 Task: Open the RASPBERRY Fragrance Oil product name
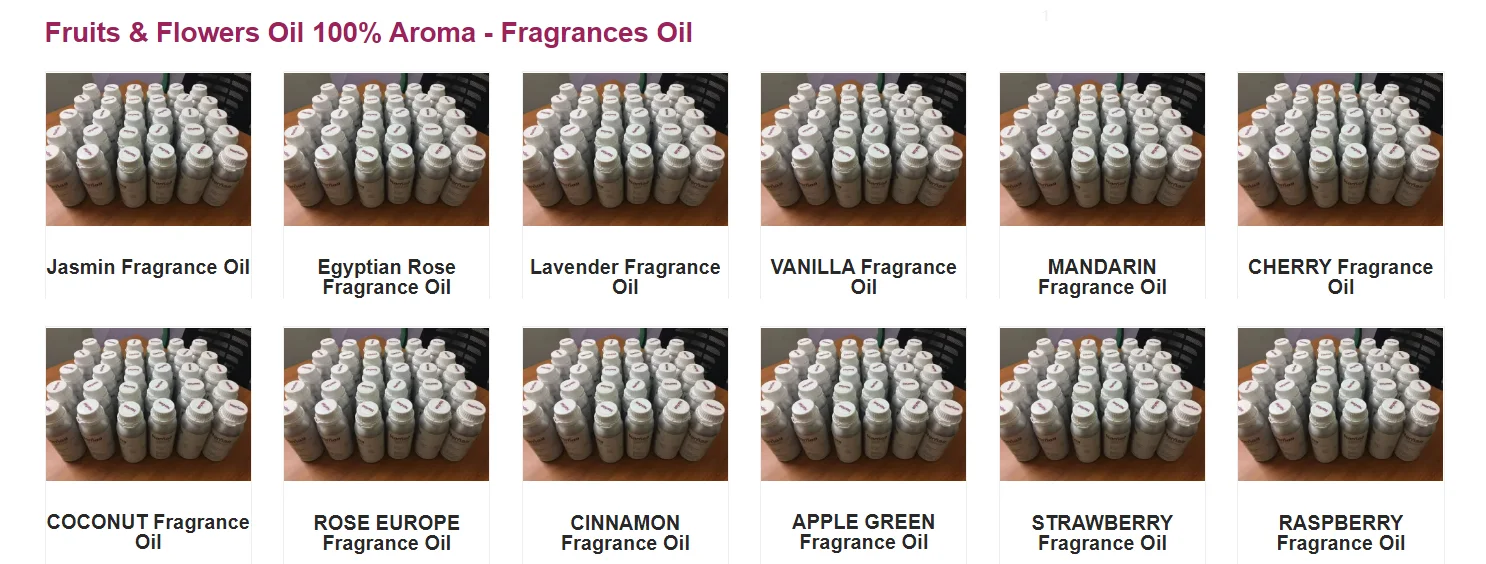pyautogui.click(x=1340, y=533)
